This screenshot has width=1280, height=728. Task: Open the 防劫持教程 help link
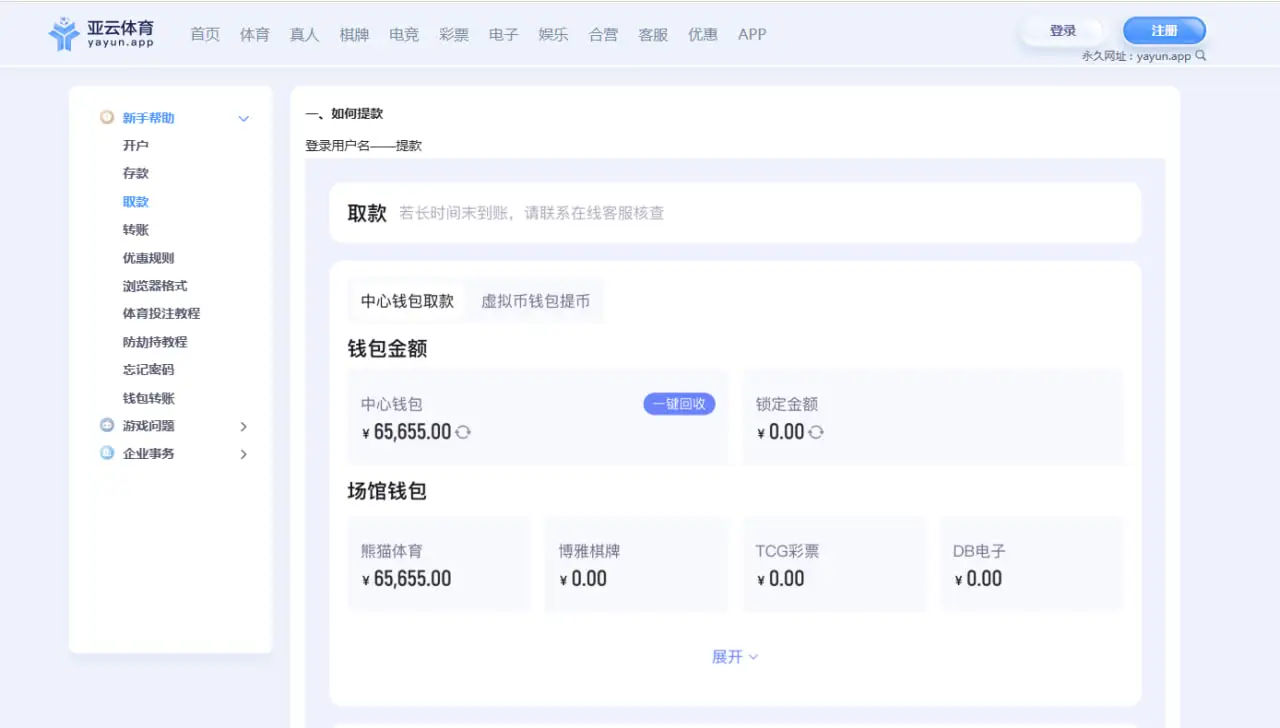[155, 342]
